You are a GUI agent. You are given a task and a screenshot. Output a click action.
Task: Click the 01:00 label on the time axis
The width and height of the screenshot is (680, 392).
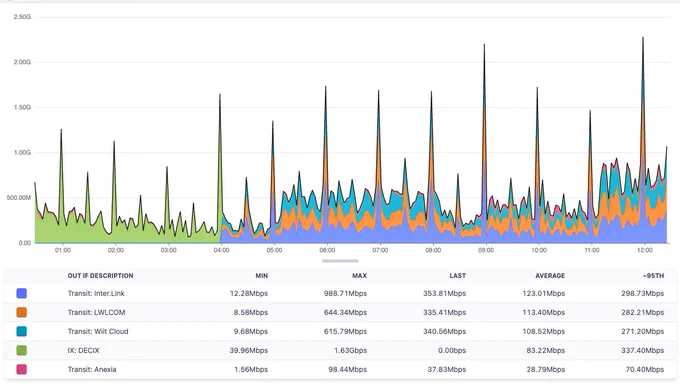tap(63, 250)
